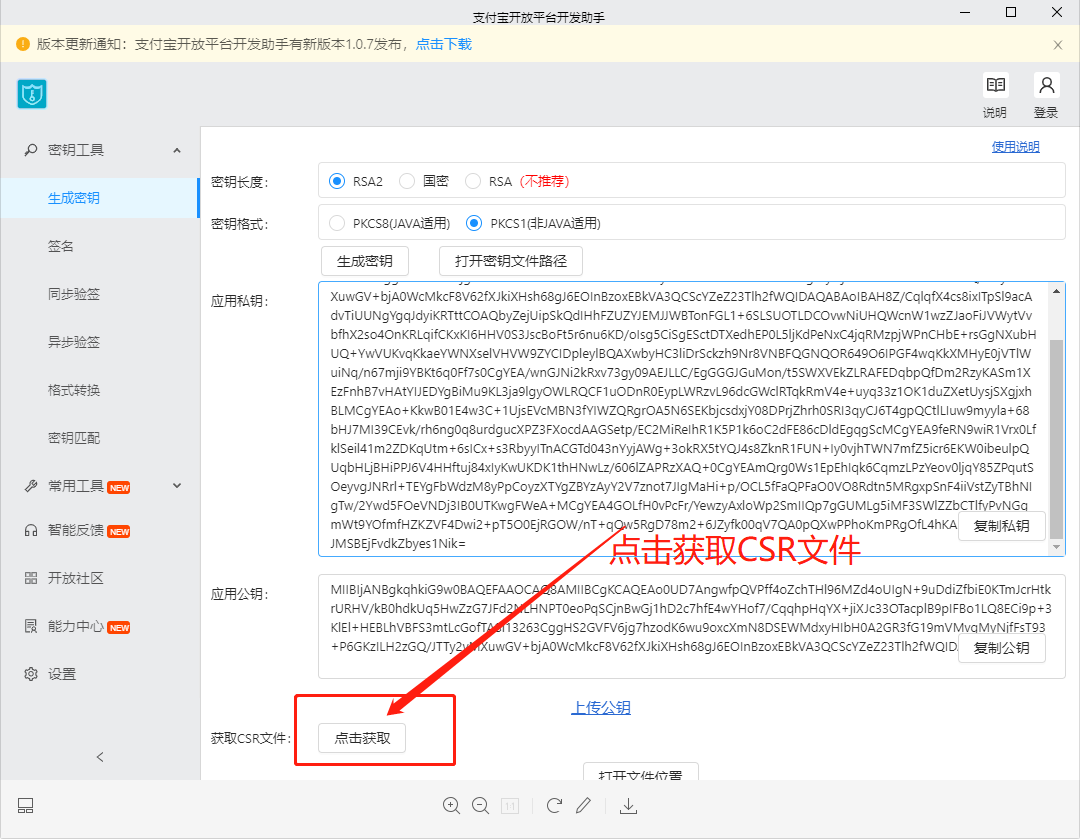Click the Alipay shield logo icon
Viewport: 1080px width, 839px height.
(x=32, y=94)
